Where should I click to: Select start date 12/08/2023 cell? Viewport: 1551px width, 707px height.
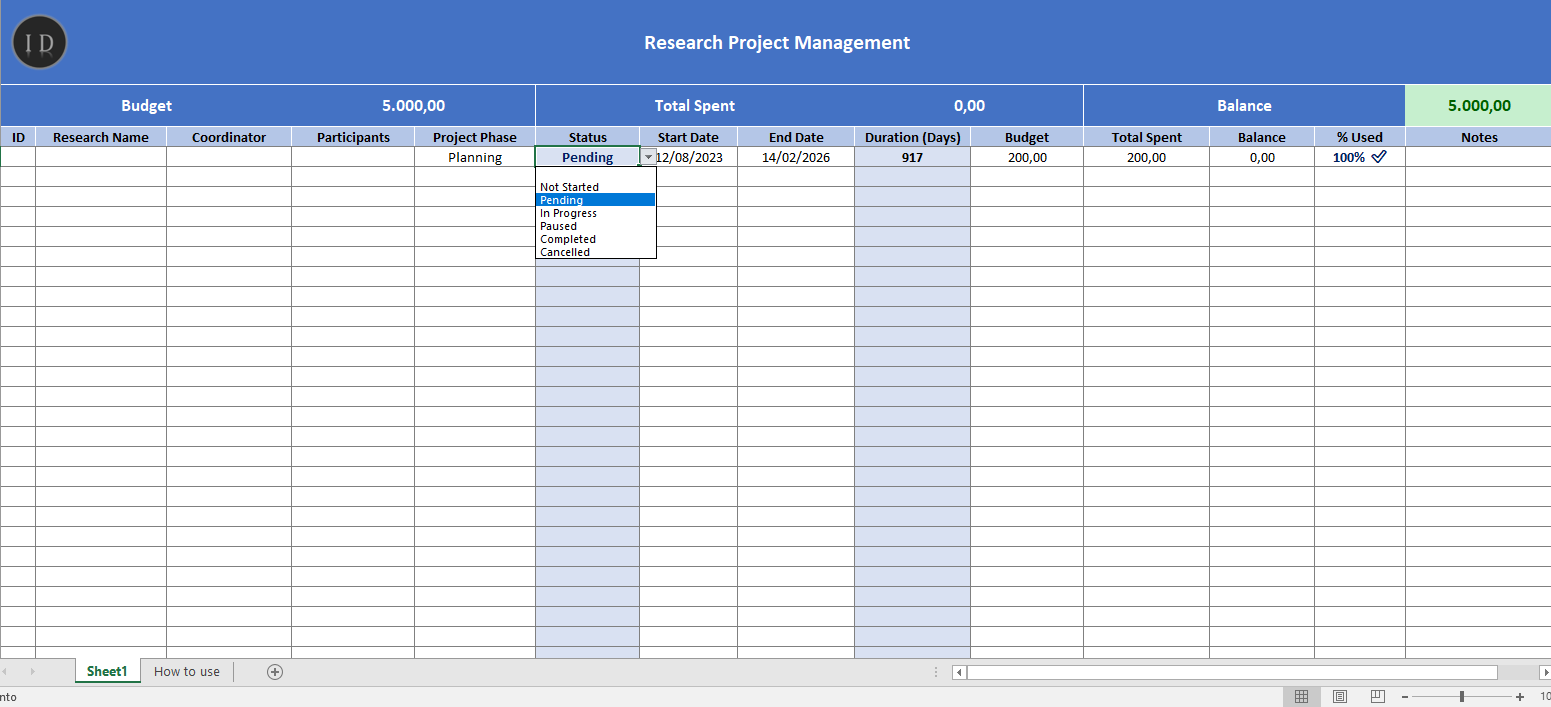689,157
